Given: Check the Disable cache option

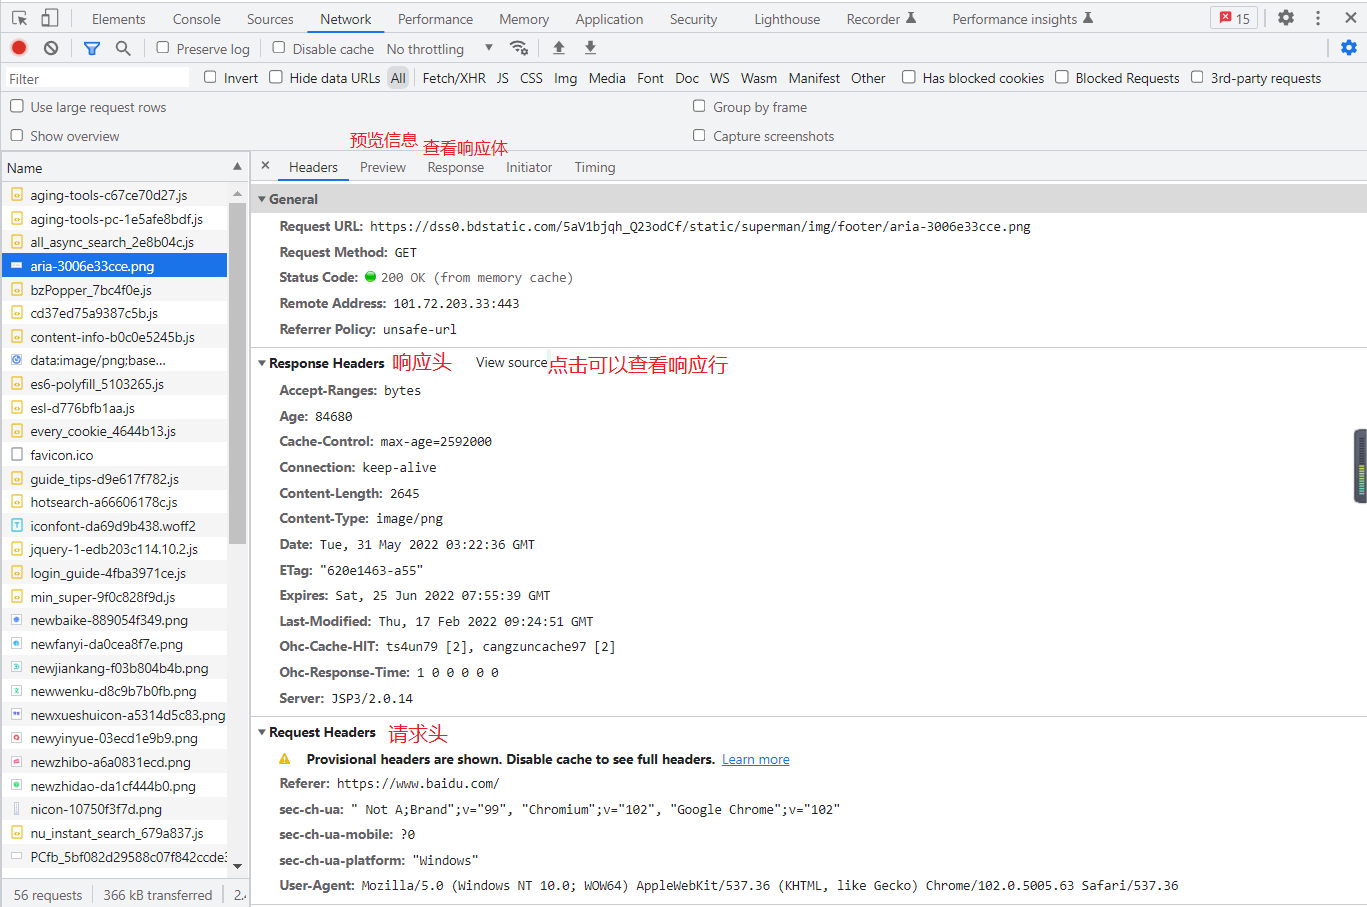Looking at the screenshot, I should pyautogui.click(x=279, y=48).
